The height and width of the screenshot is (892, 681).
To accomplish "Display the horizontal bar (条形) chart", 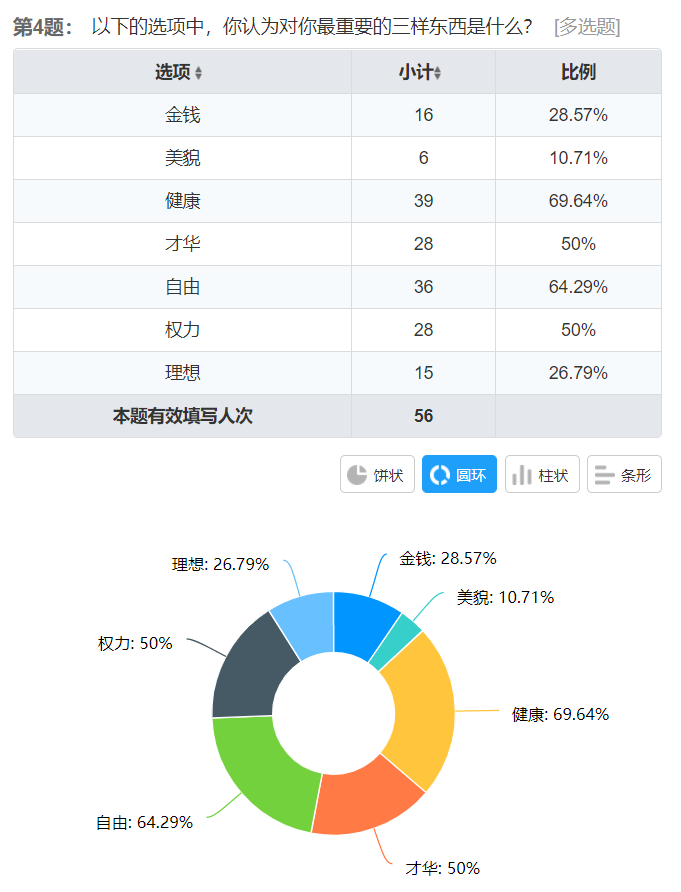I will [623, 475].
